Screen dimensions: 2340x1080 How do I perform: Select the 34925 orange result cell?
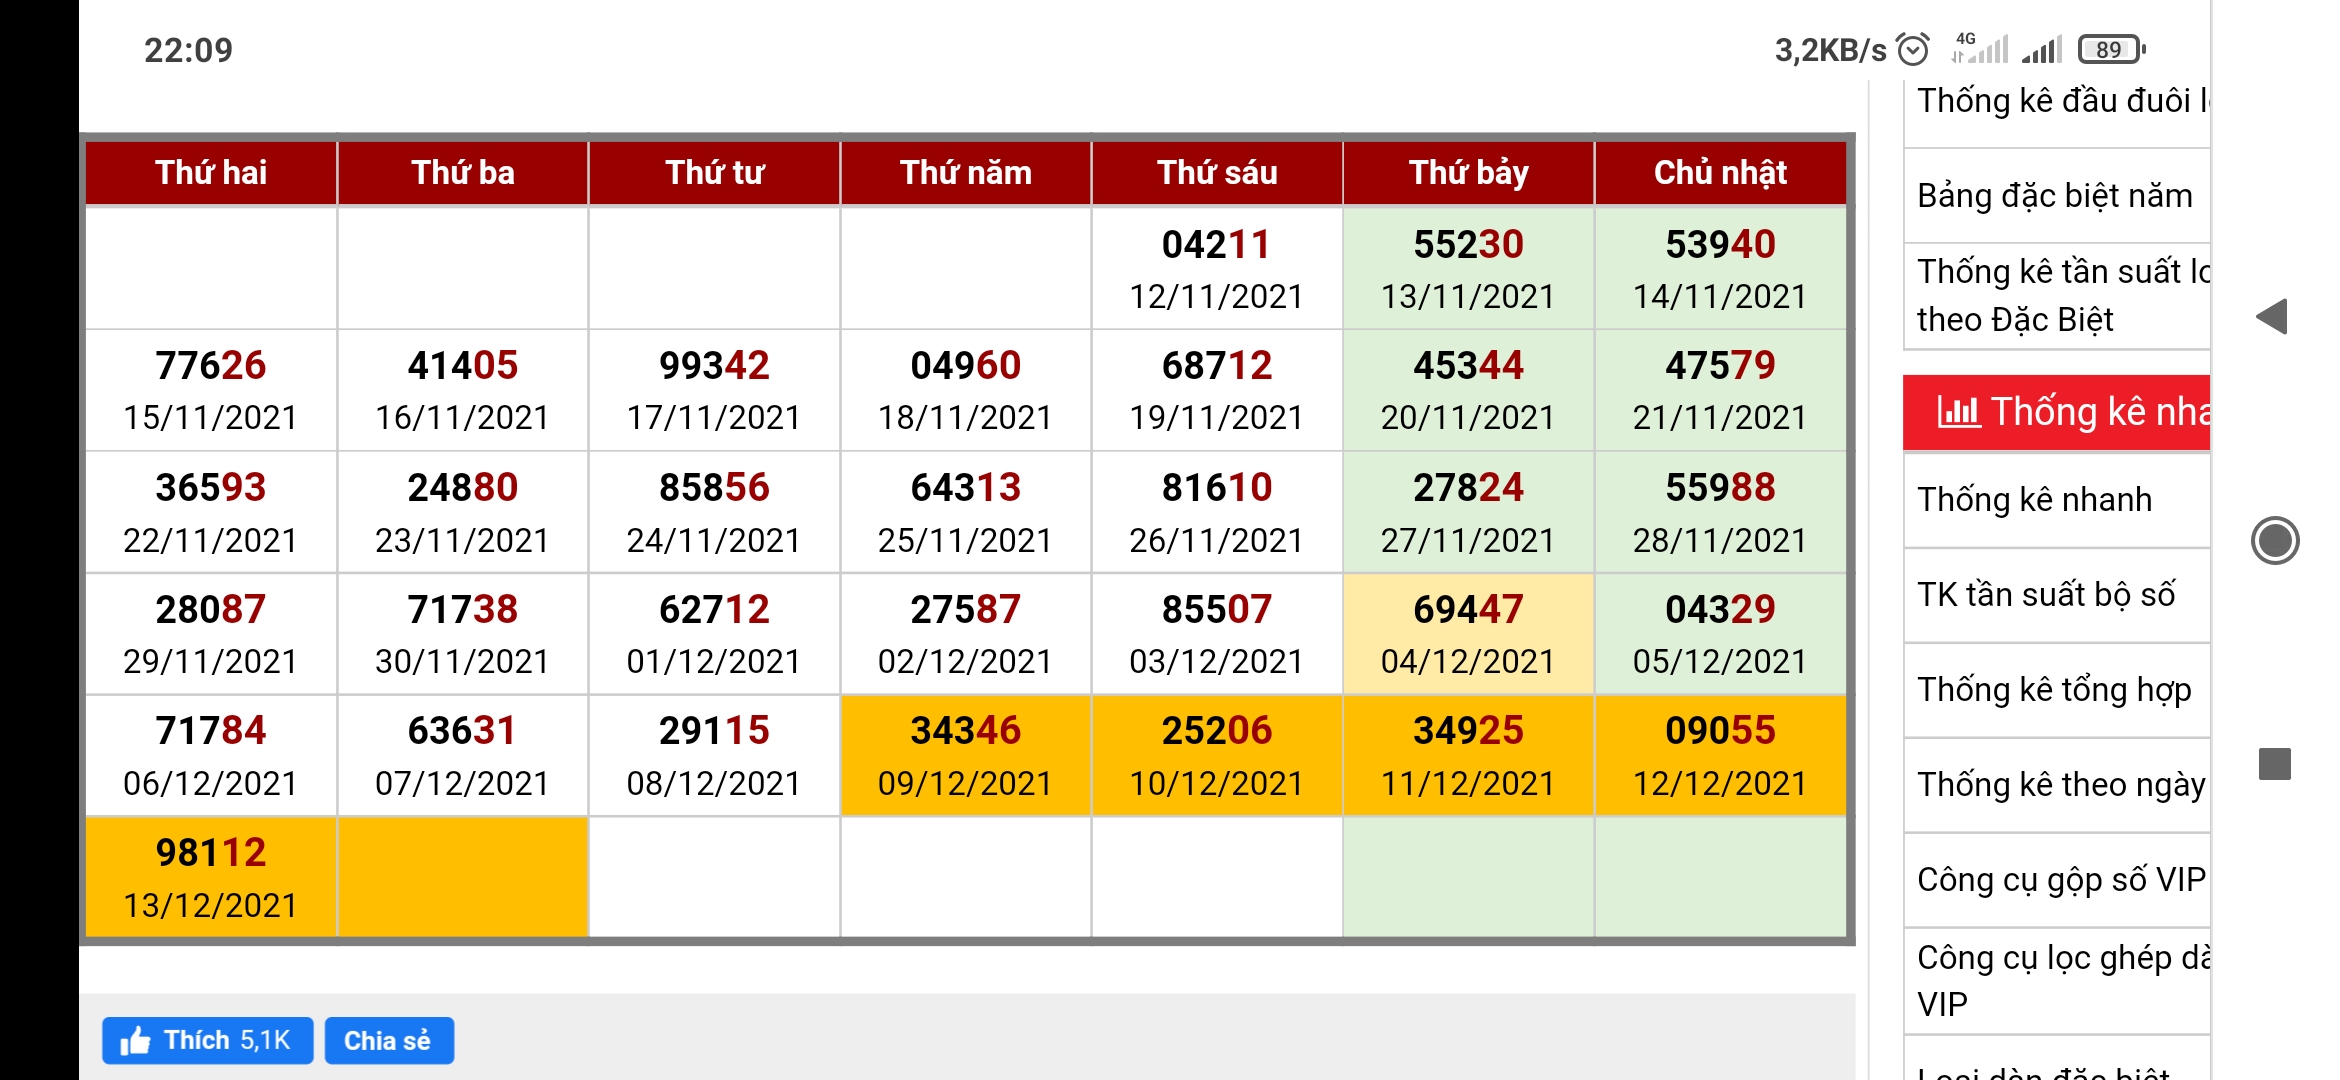point(1469,756)
